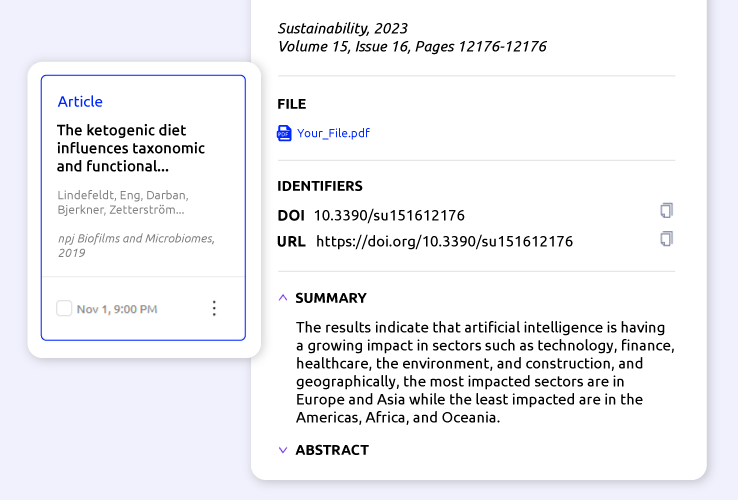Open the PDF file icon
This screenshot has height=500, width=738.
[284, 133]
